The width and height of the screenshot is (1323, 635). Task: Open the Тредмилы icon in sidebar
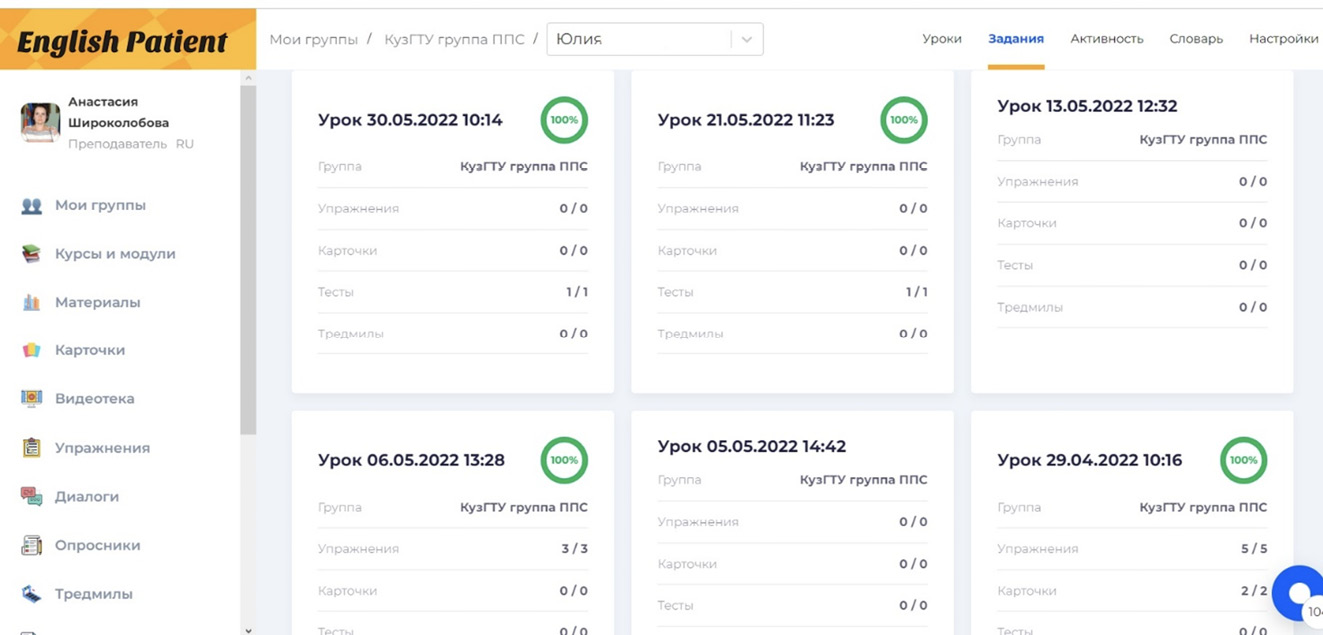point(32,594)
